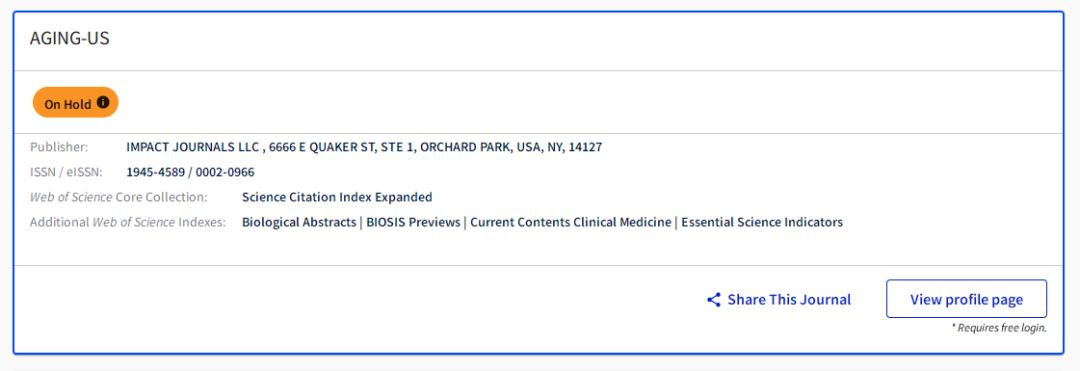
Task: Click the On Hold label text
Action: (x=68, y=105)
